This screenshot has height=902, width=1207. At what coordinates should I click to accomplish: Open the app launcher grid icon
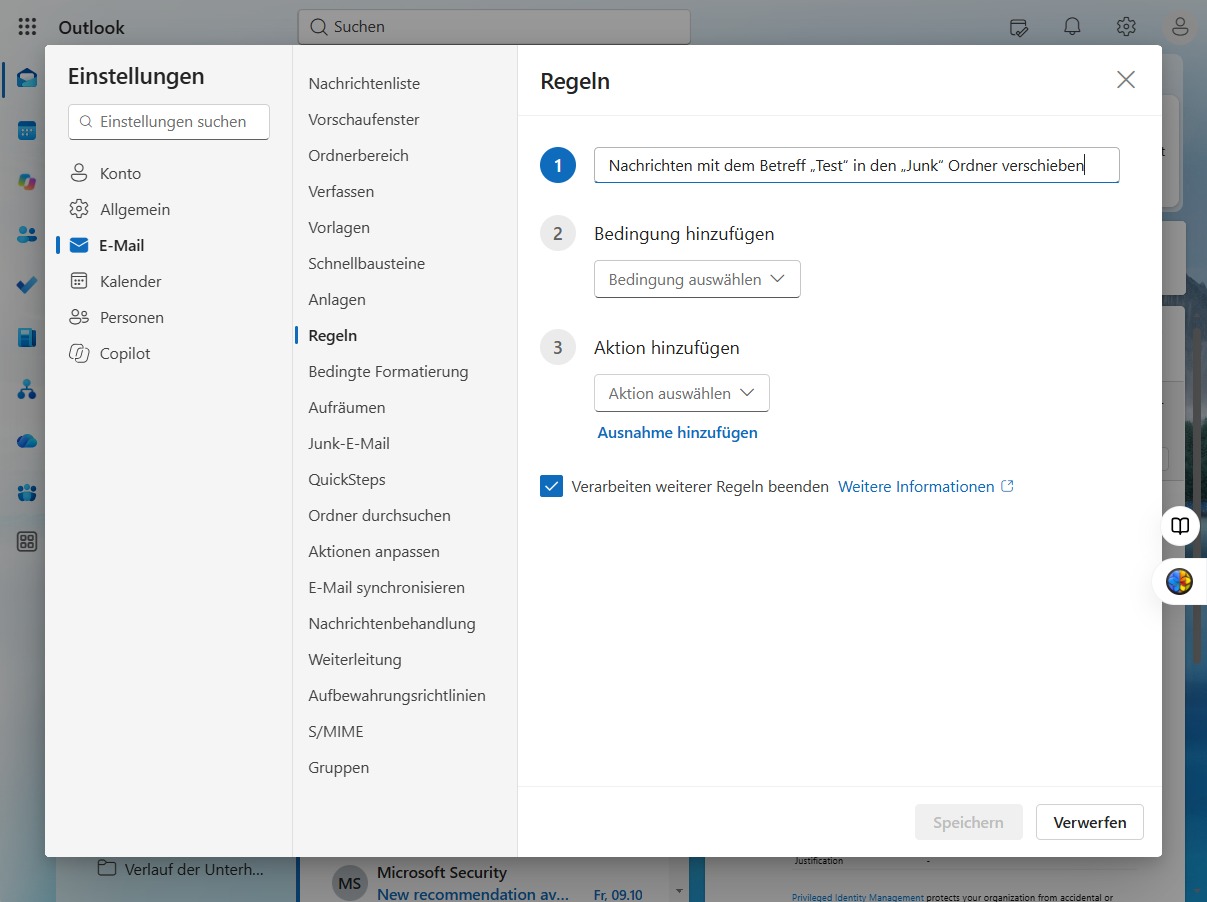(x=27, y=27)
